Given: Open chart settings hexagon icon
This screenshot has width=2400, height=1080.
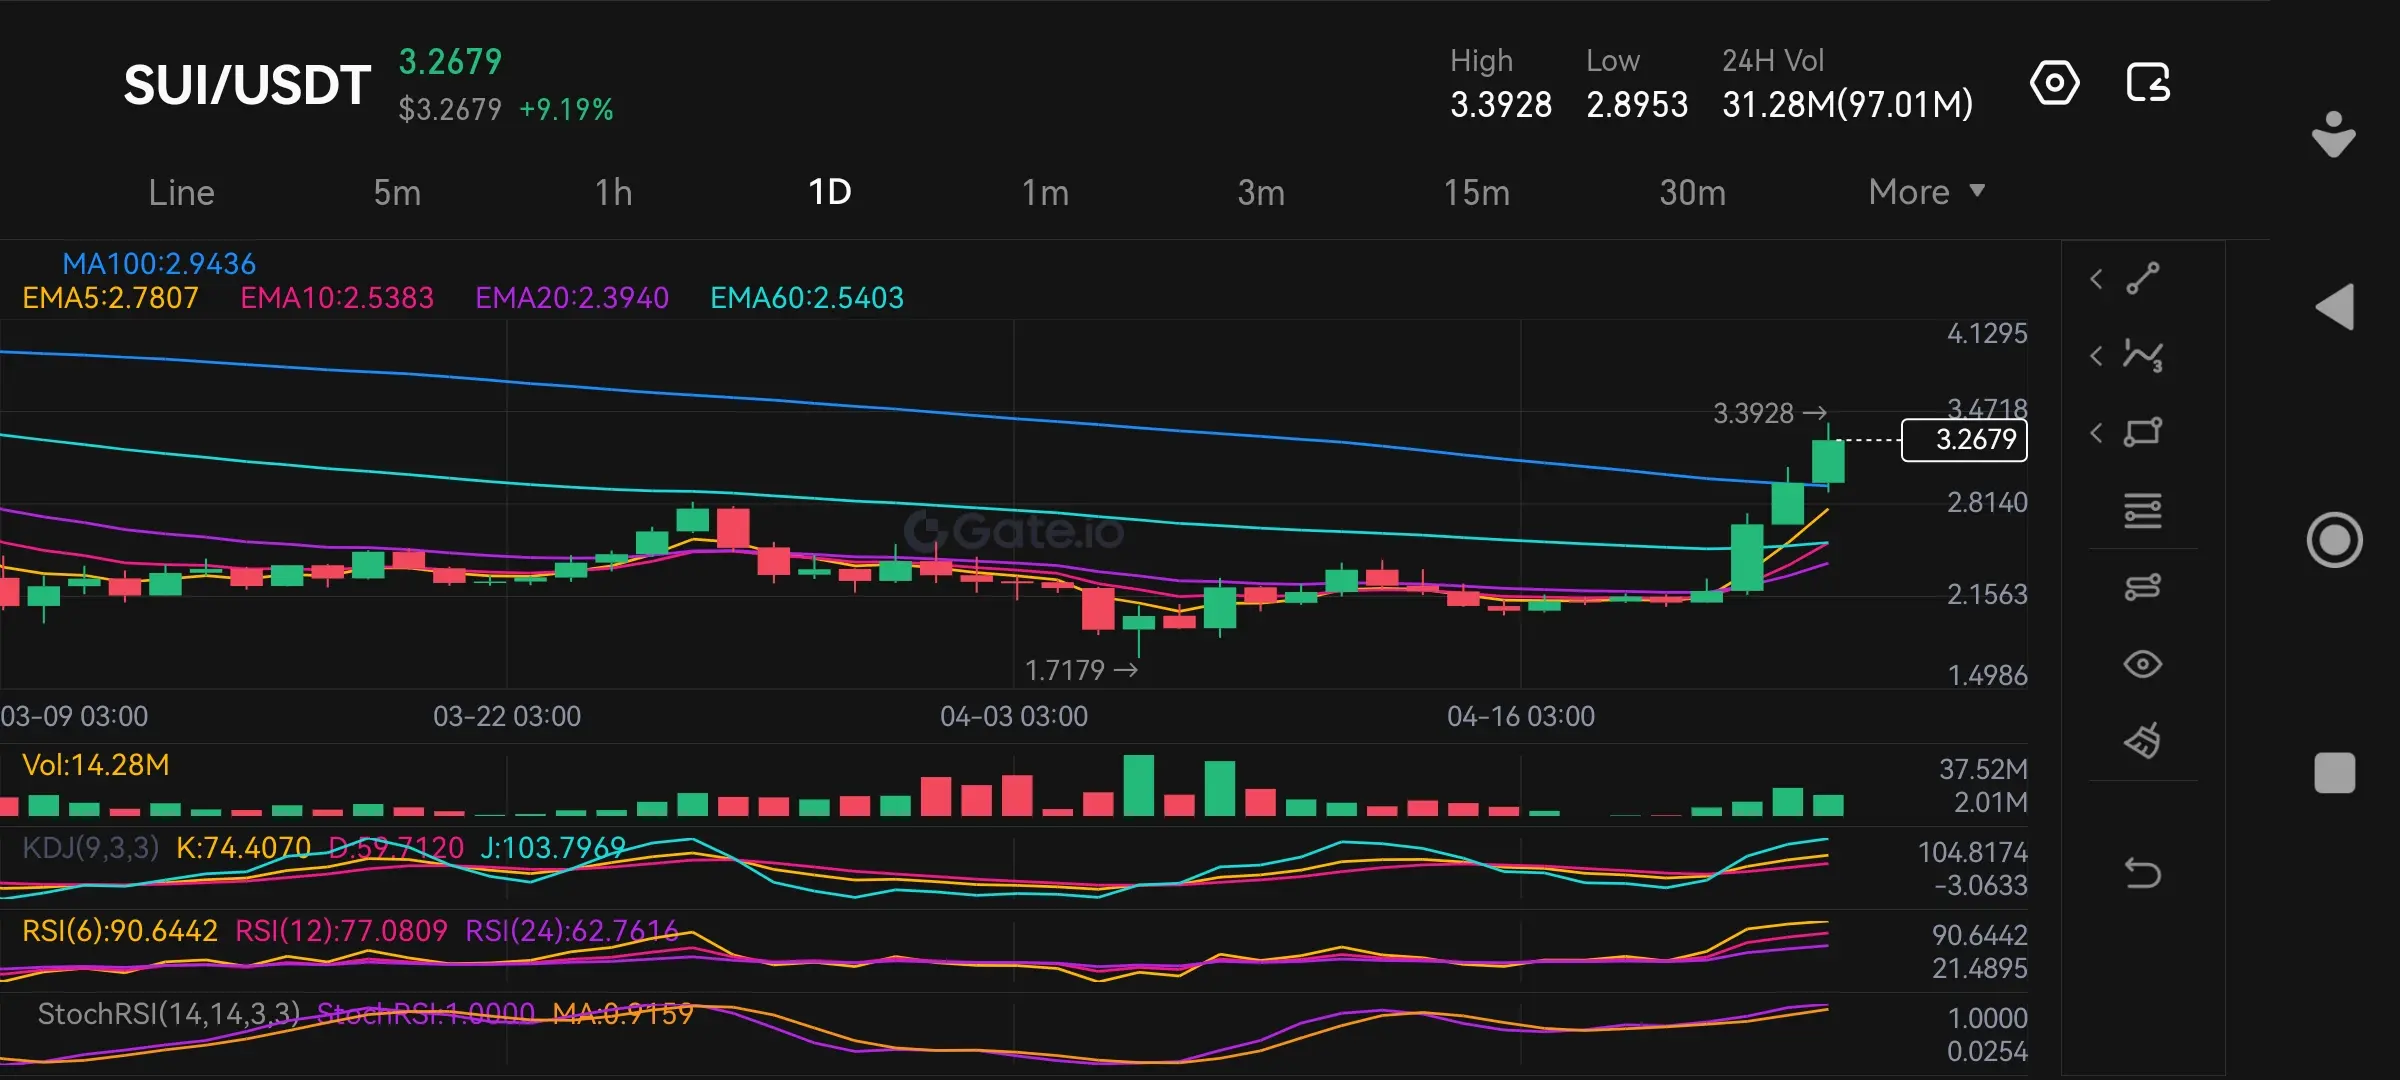Looking at the screenshot, I should [x=2055, y=83].
